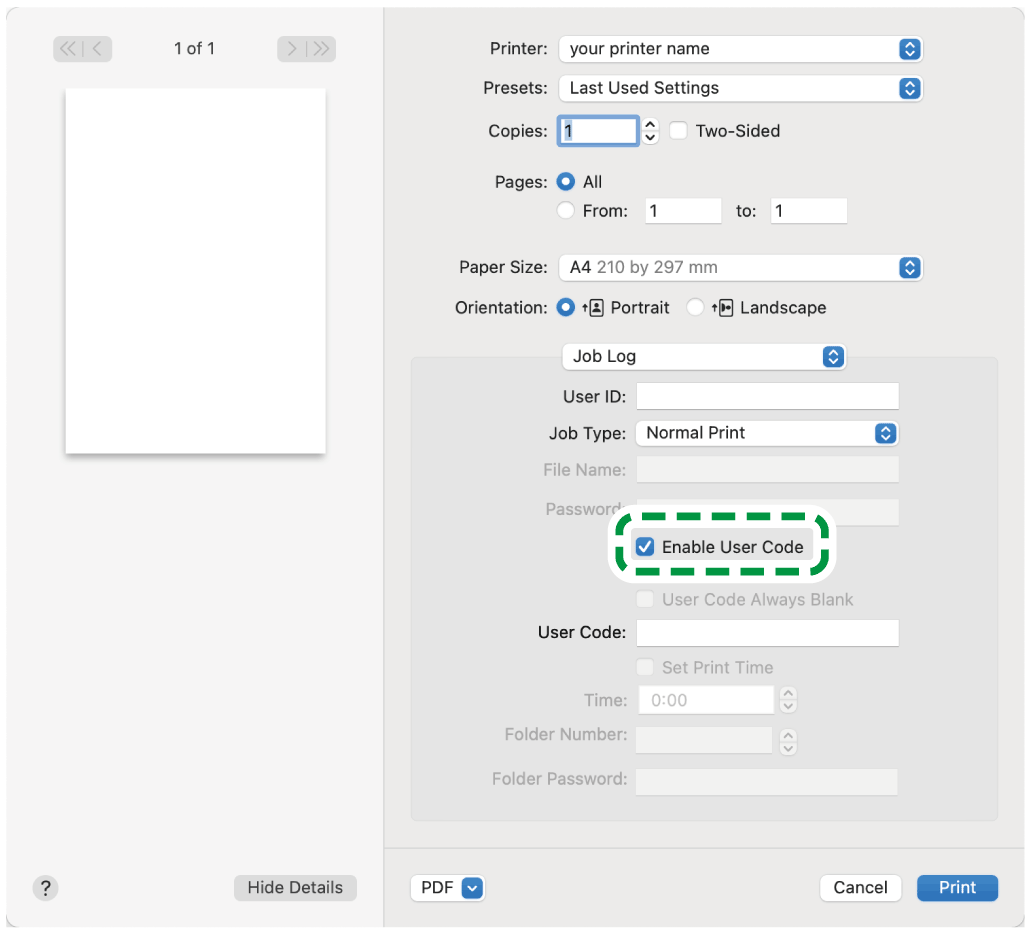The width and height of the screenshot is (1028, 931).
Task: Open the PDF dropdown menu
Action: click(447, 887)
